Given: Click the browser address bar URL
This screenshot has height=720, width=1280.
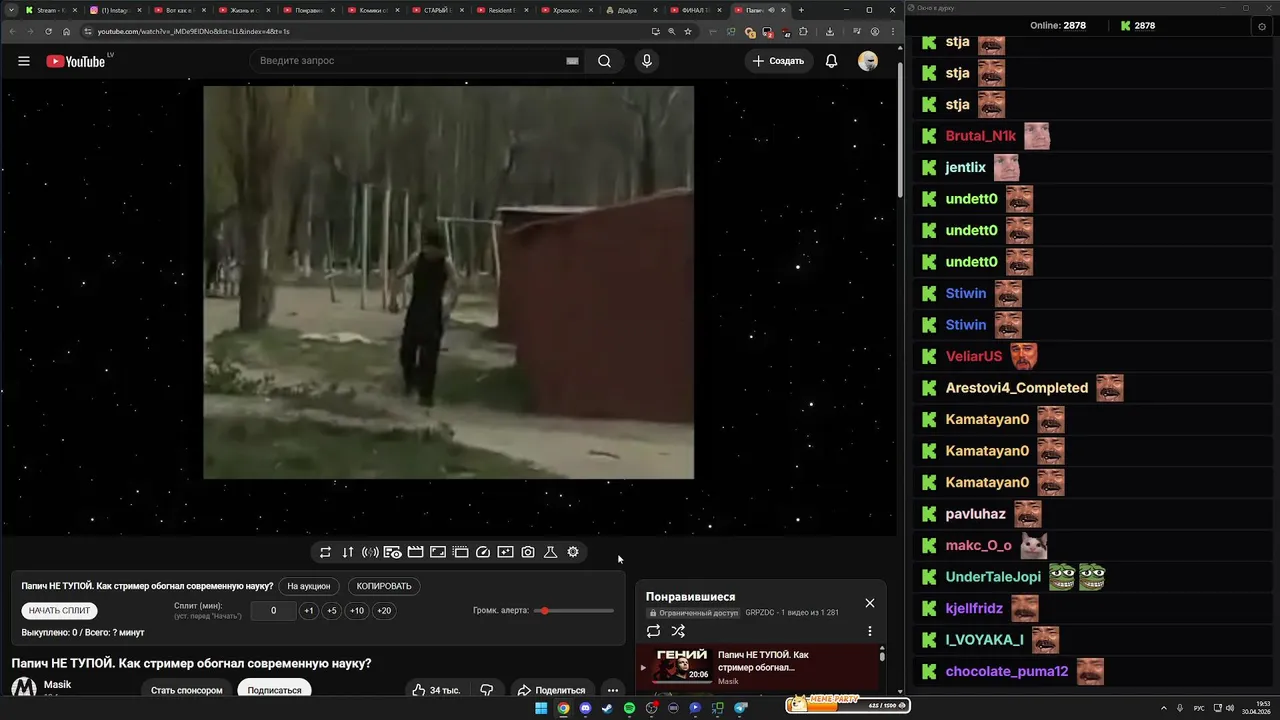Looking at the screenshot, I should coord(194,31).
